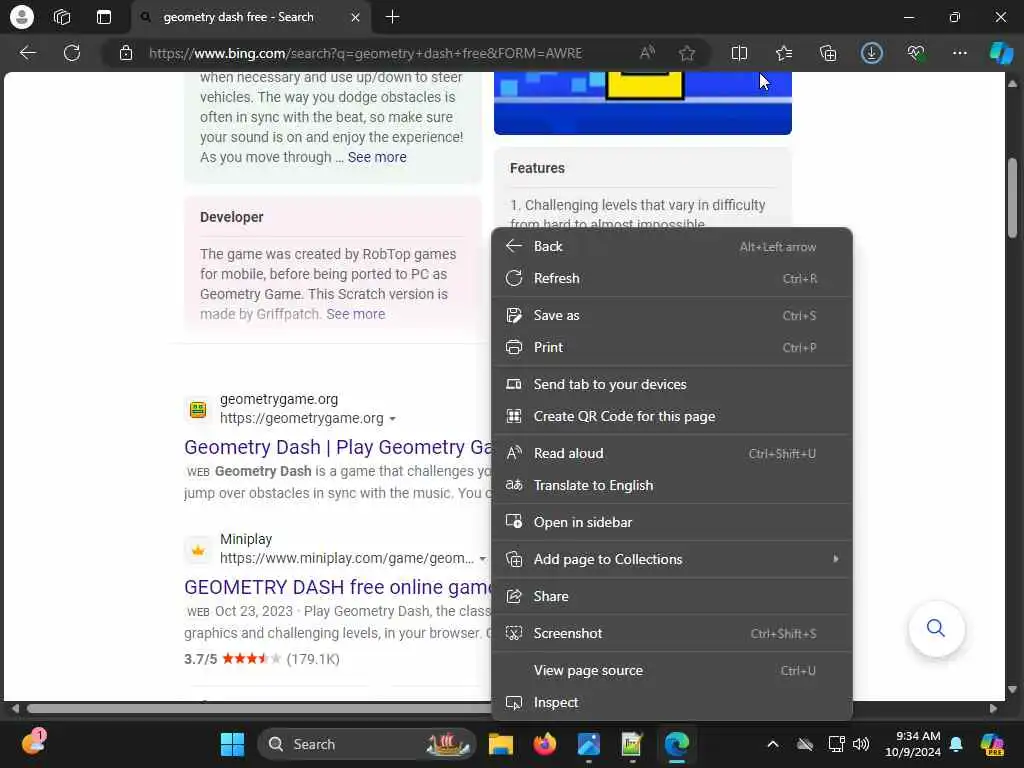Click floating search magnifier button
Viewport: 1024px width, 768px height.
[x=936, y=628]
